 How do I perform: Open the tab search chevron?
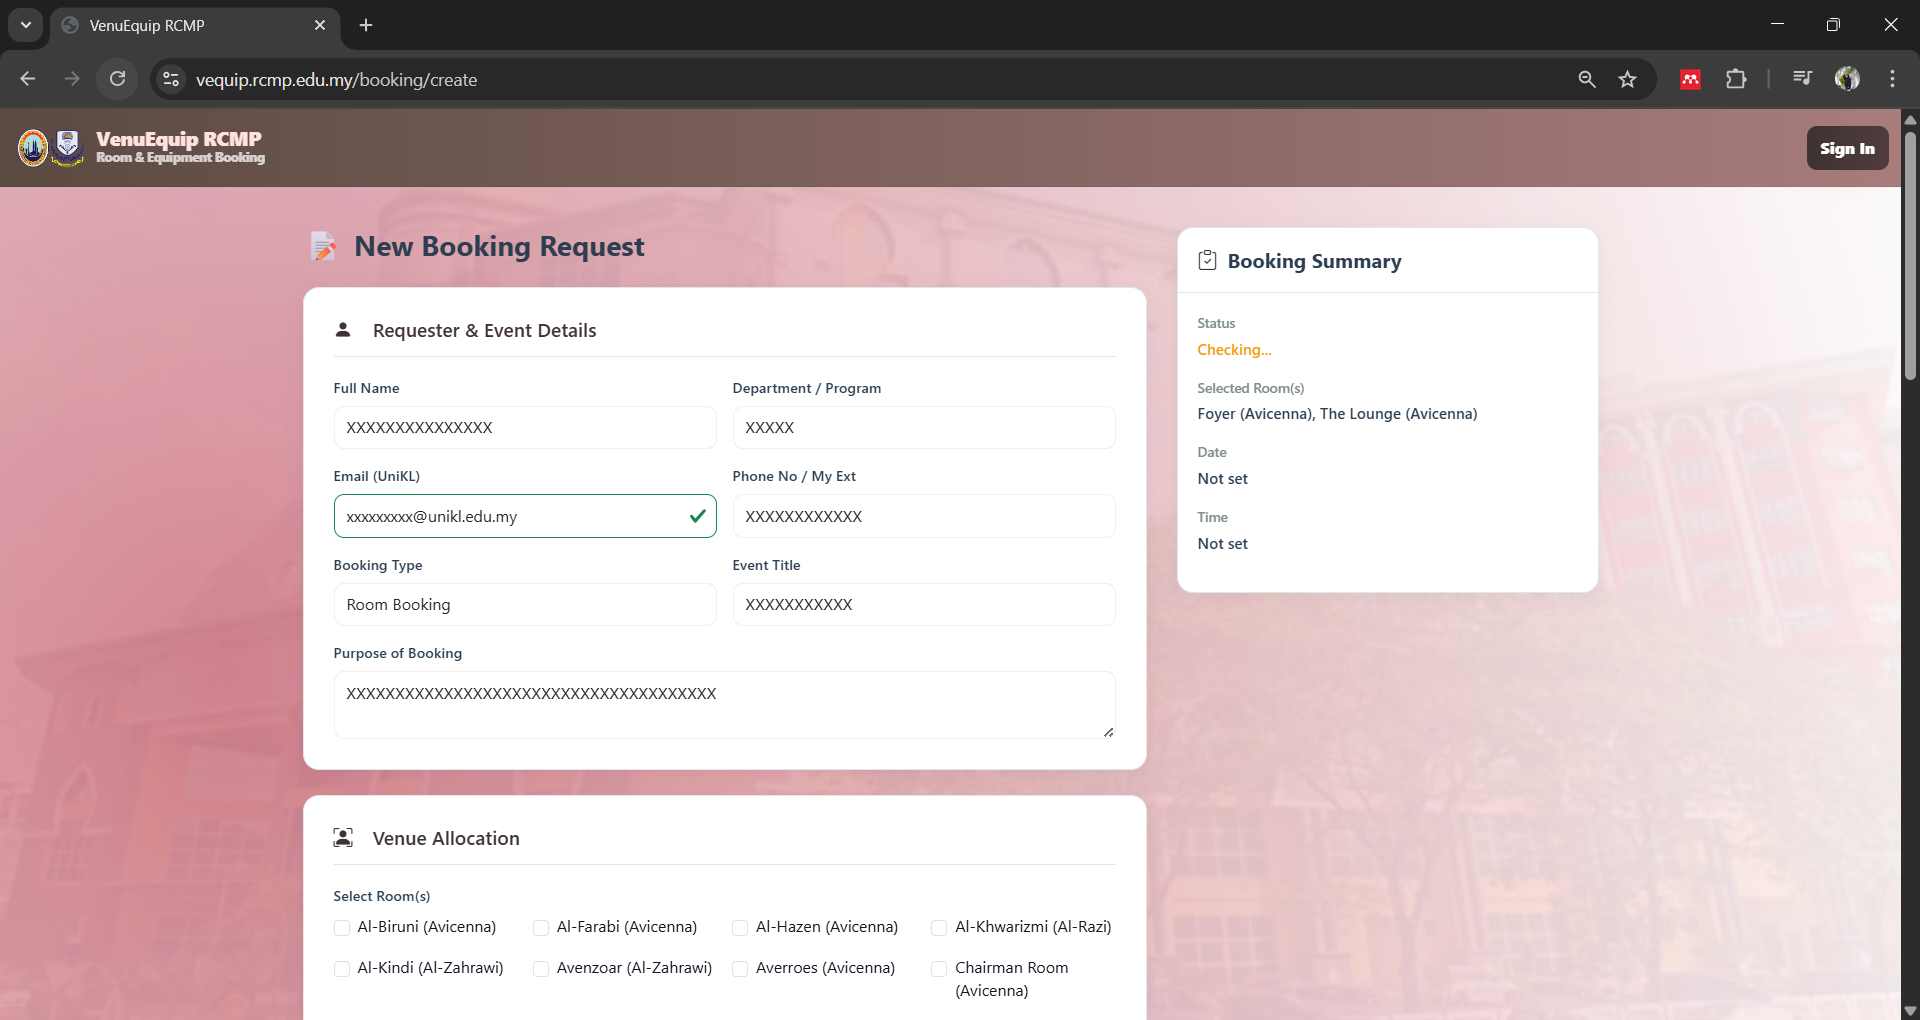coord(26,25)
